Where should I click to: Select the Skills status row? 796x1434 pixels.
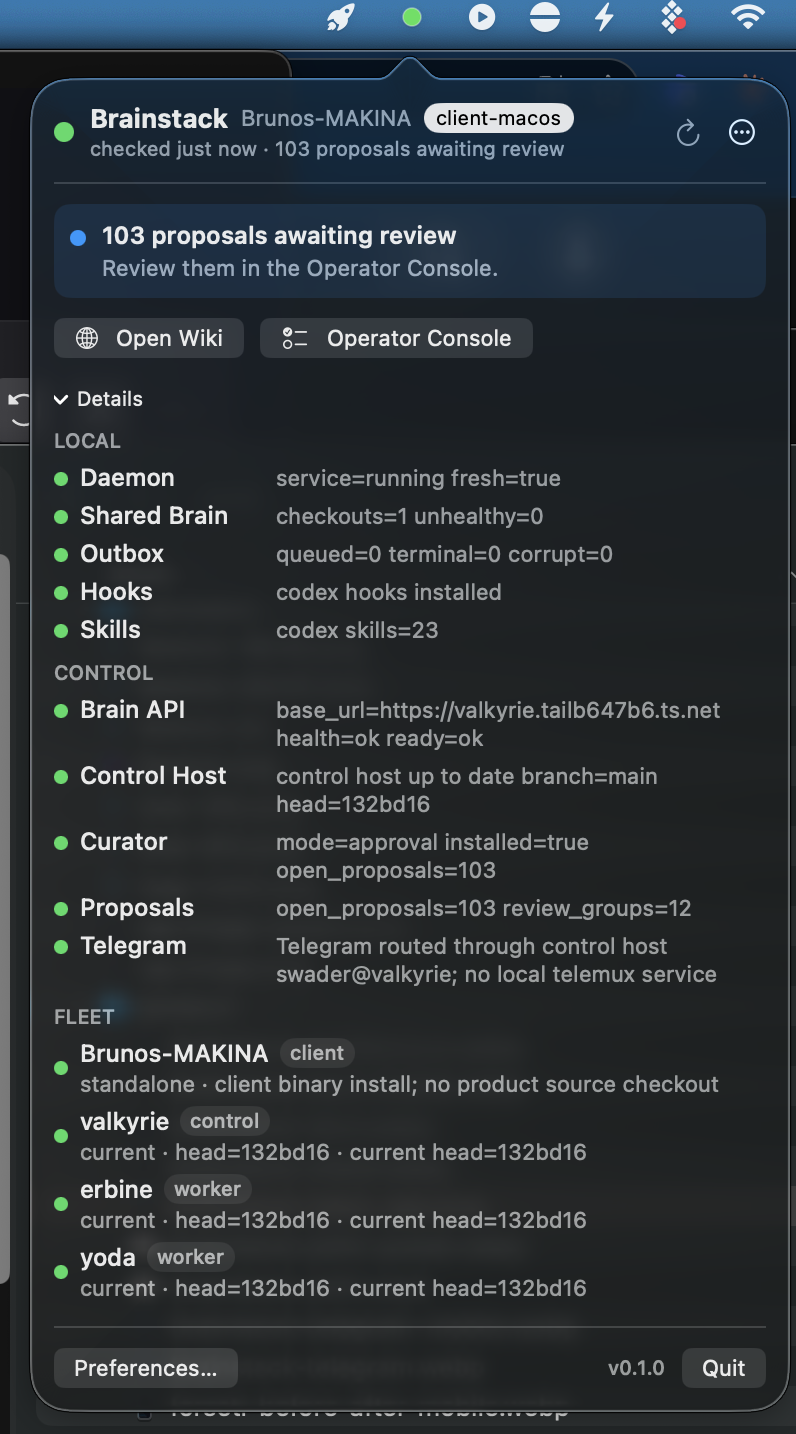410,630
